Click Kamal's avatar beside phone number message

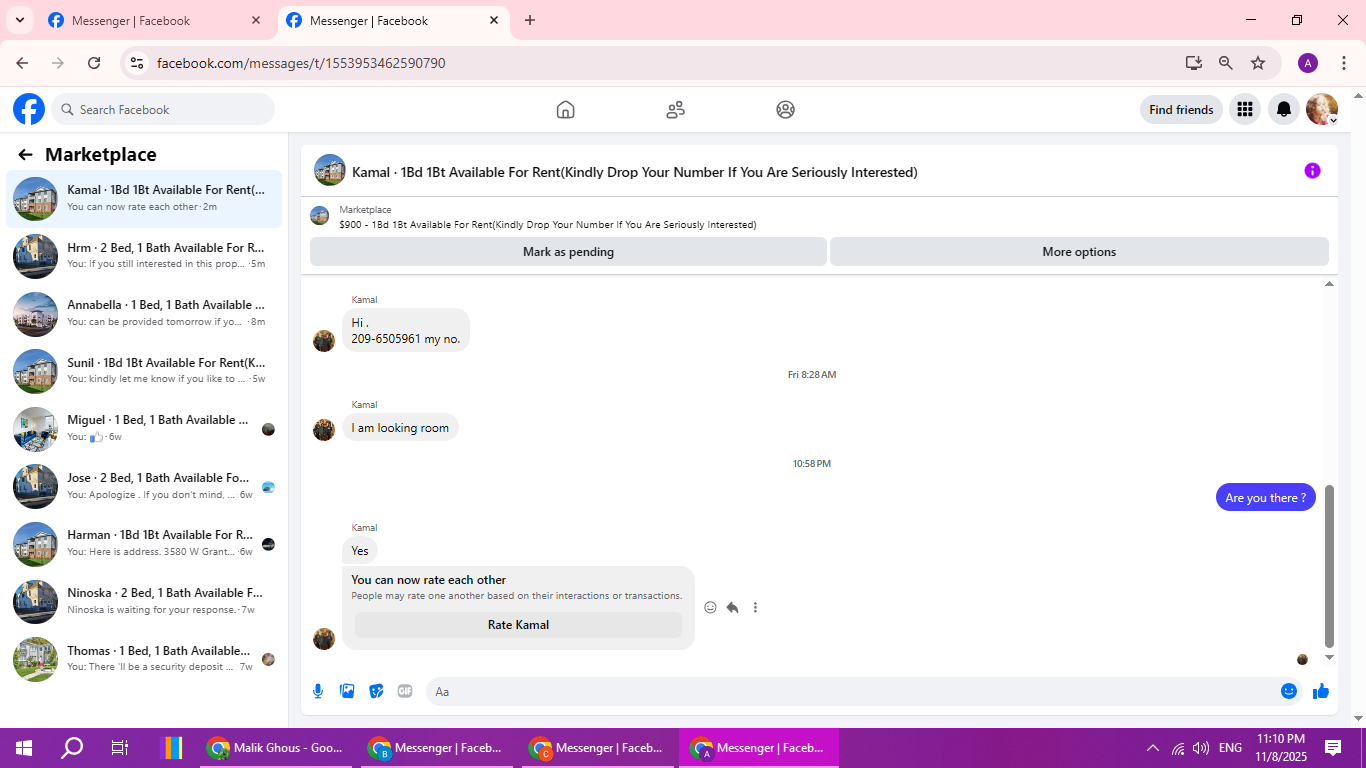tap(323, 341)
